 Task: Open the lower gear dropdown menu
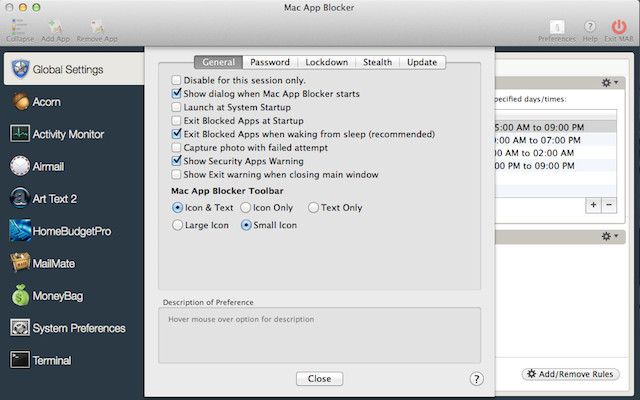pos(609,236)
